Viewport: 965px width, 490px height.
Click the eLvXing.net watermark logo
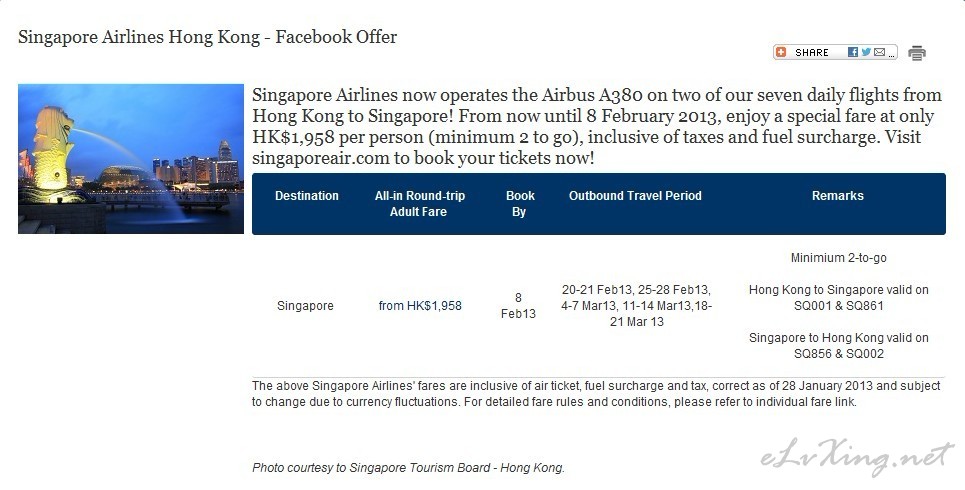[857, 457]
